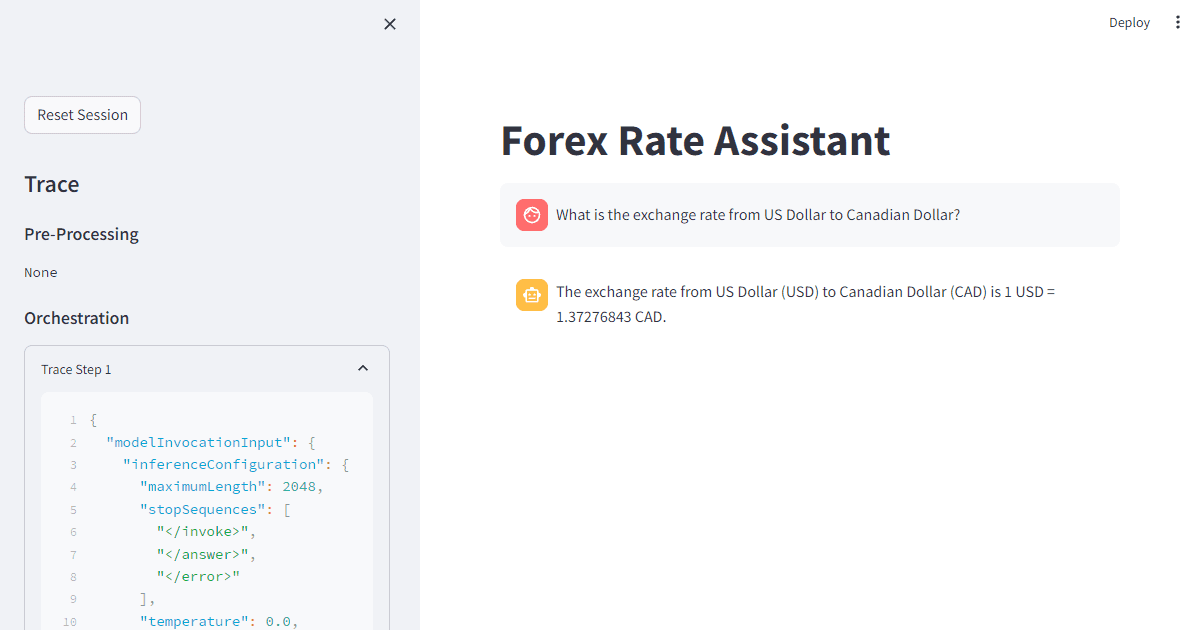Click the Trace heading in the sidebar
Image resolution: width=1200 pixels, height=630 pixels.
click(x=52, y=184)
